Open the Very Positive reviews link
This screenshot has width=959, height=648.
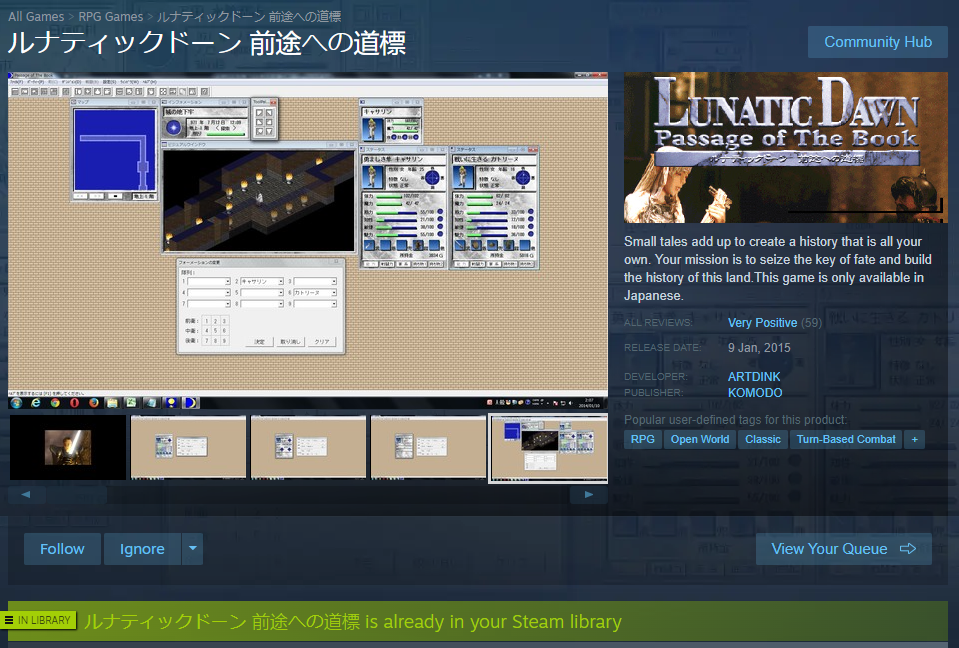tap(762, 323)
